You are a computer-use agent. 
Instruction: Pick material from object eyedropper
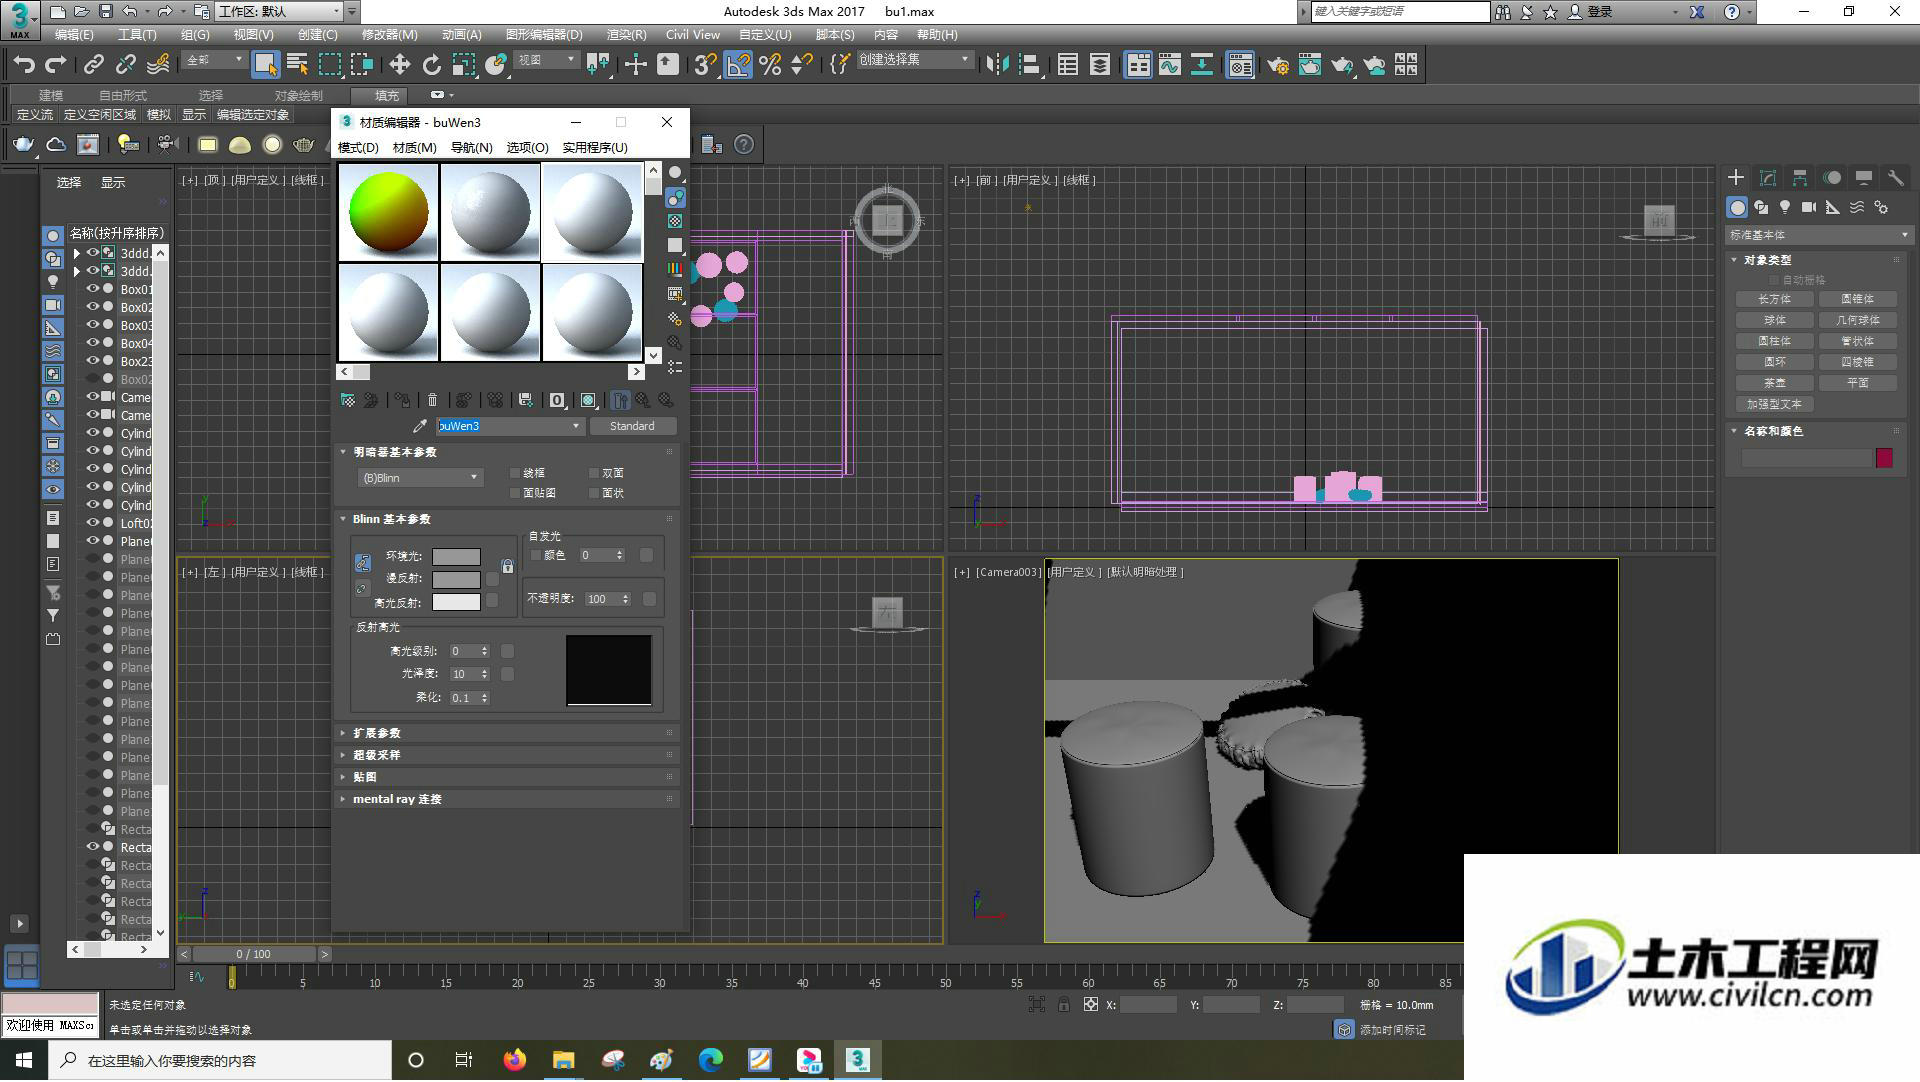click(x=420, y=426)
